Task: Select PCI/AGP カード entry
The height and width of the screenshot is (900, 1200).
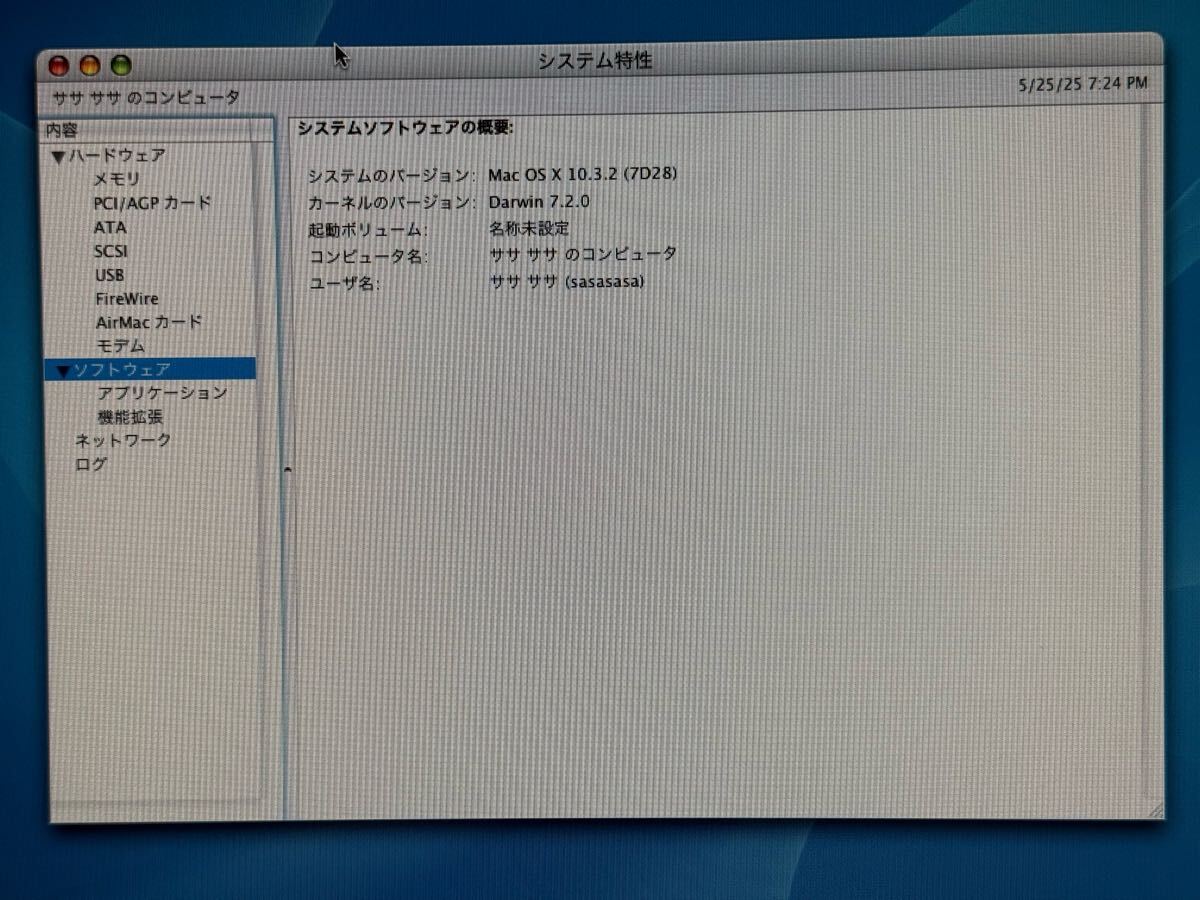Action: pos(153,203)
